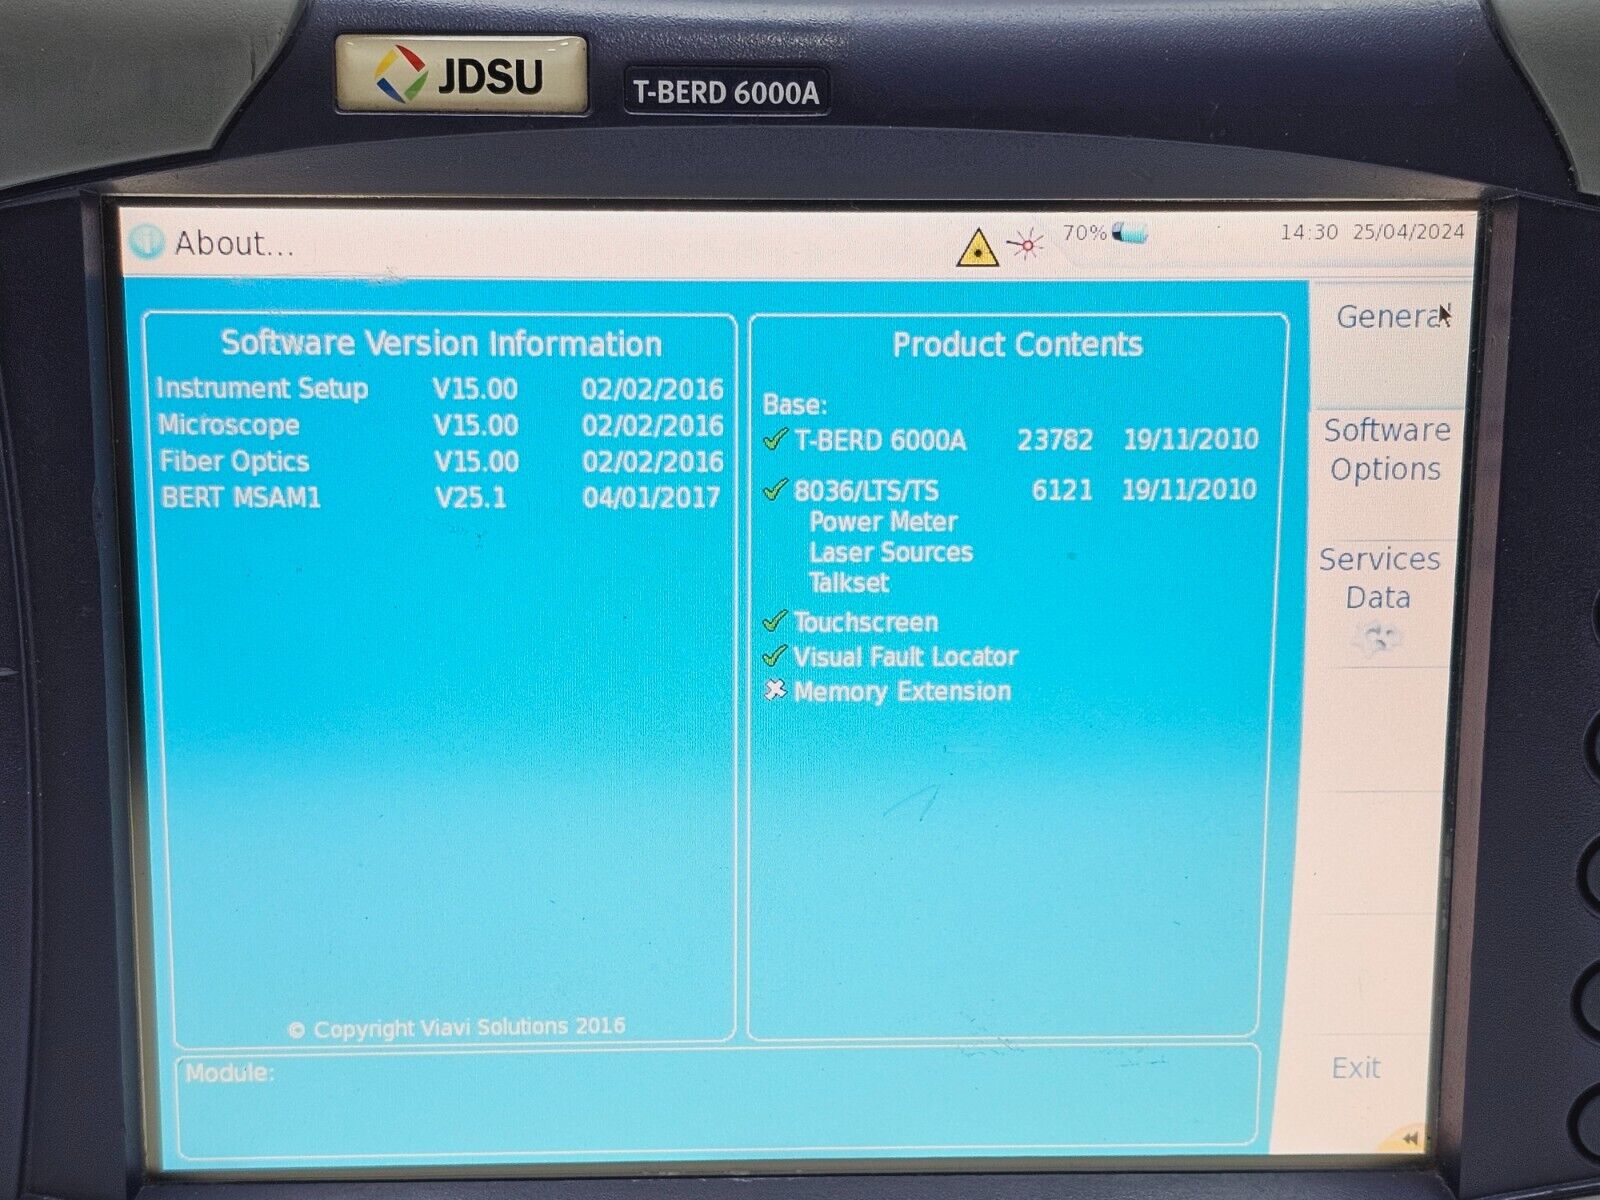The height and width of the screenshot is (1200, 1600).
Task: Click the 8036/LTS/TS green checkmark
Action: [775, 489]
